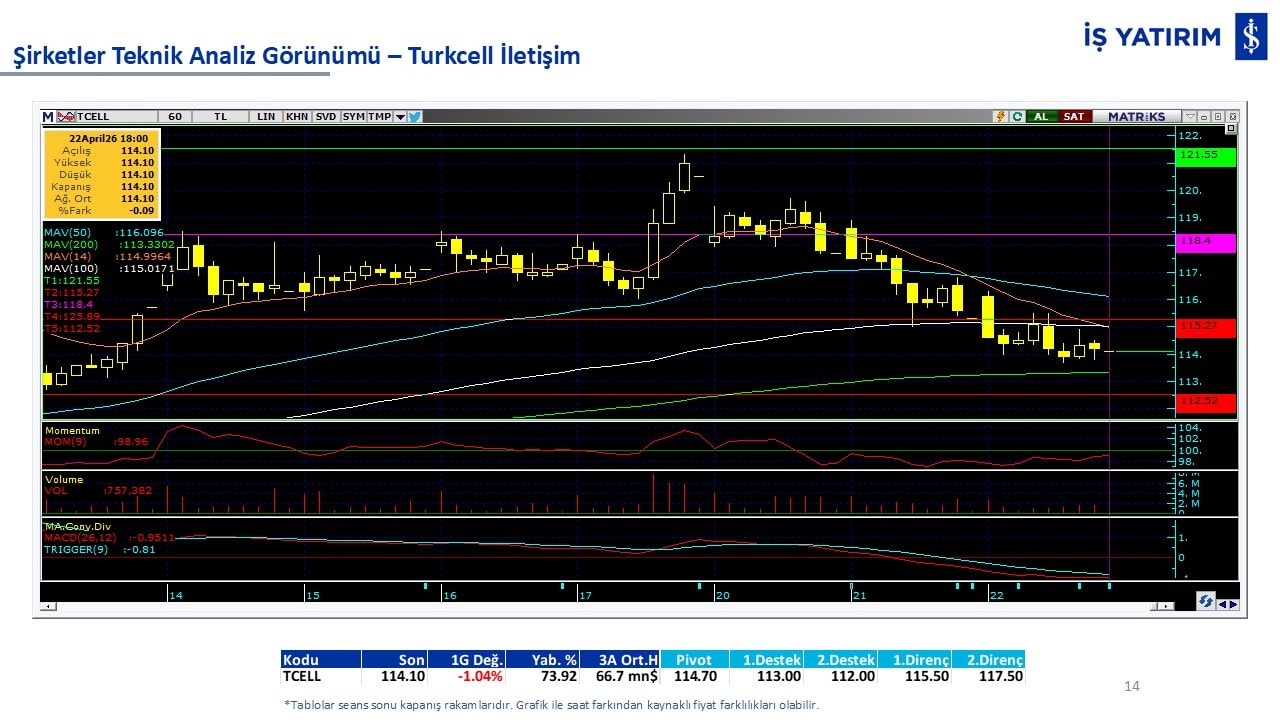Screen dimensions: 1280x720
Task: Click the Matriks M icon in chart toolbar
Action: click(x=48, y=116)
